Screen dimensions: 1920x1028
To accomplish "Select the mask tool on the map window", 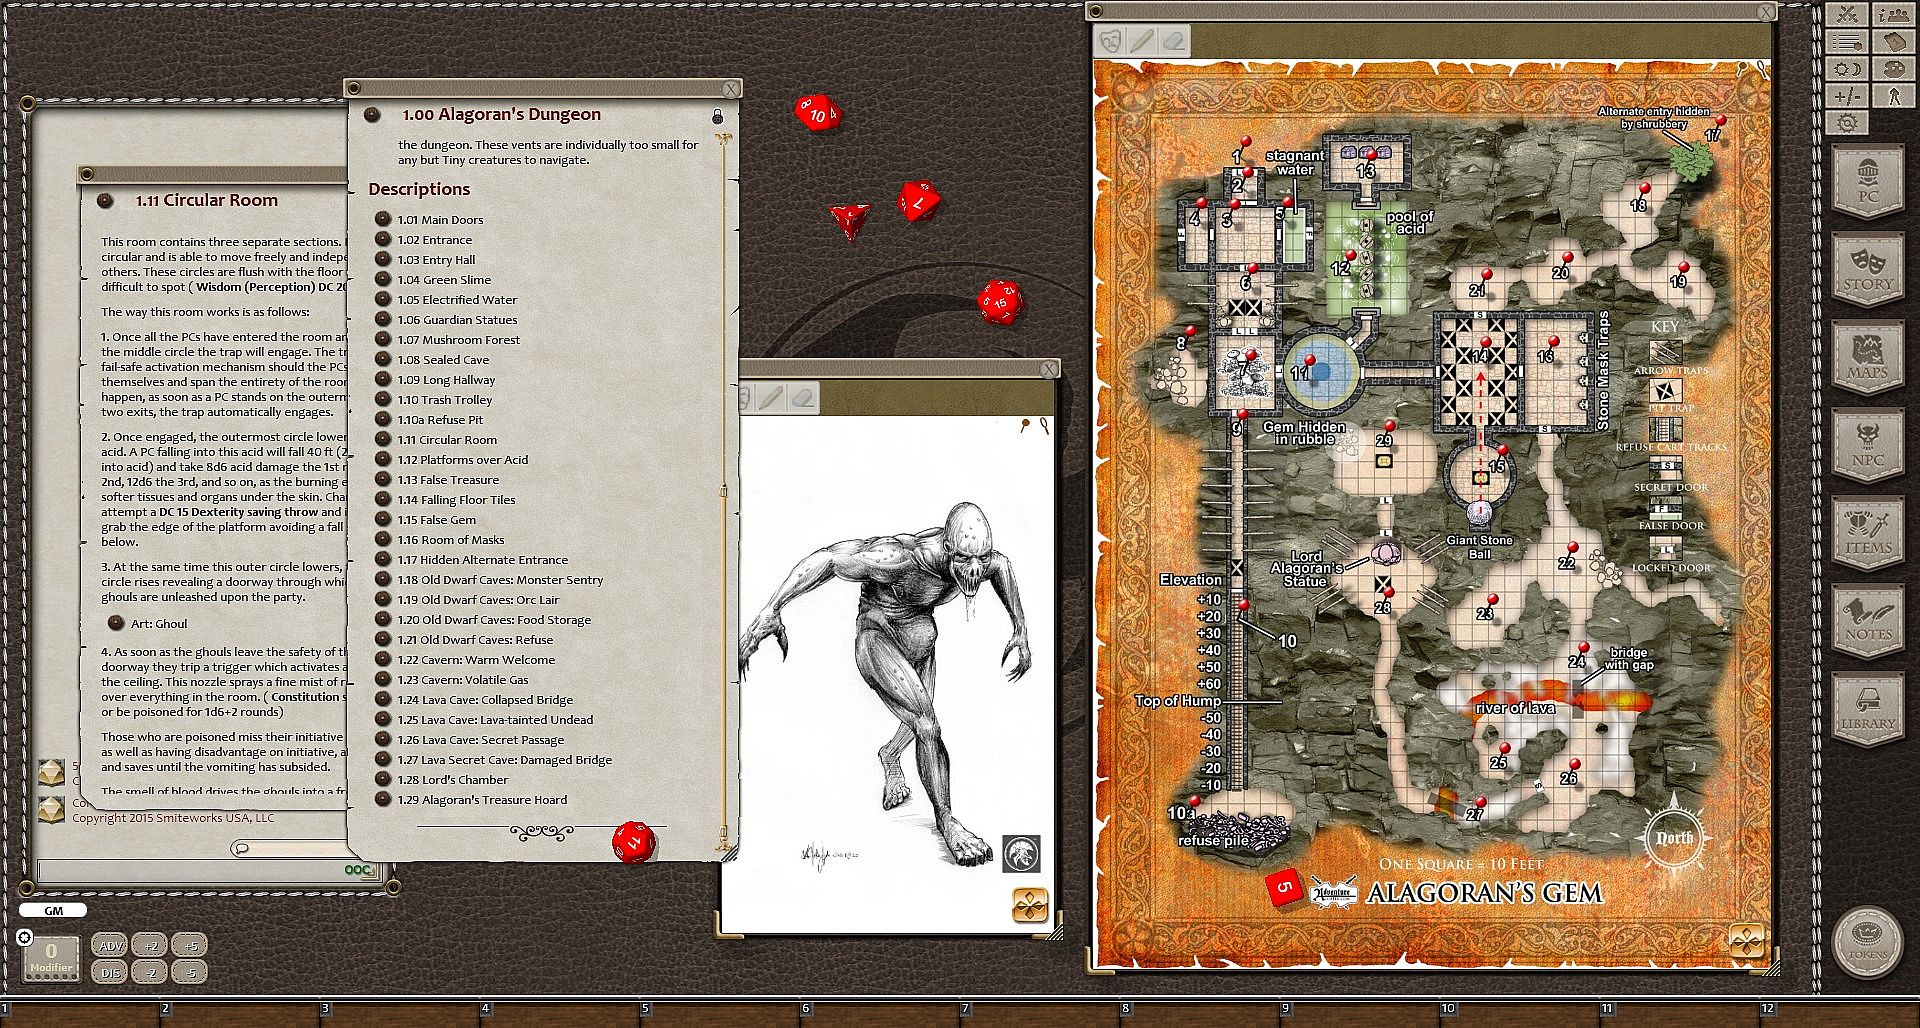I will point(1110,41).
